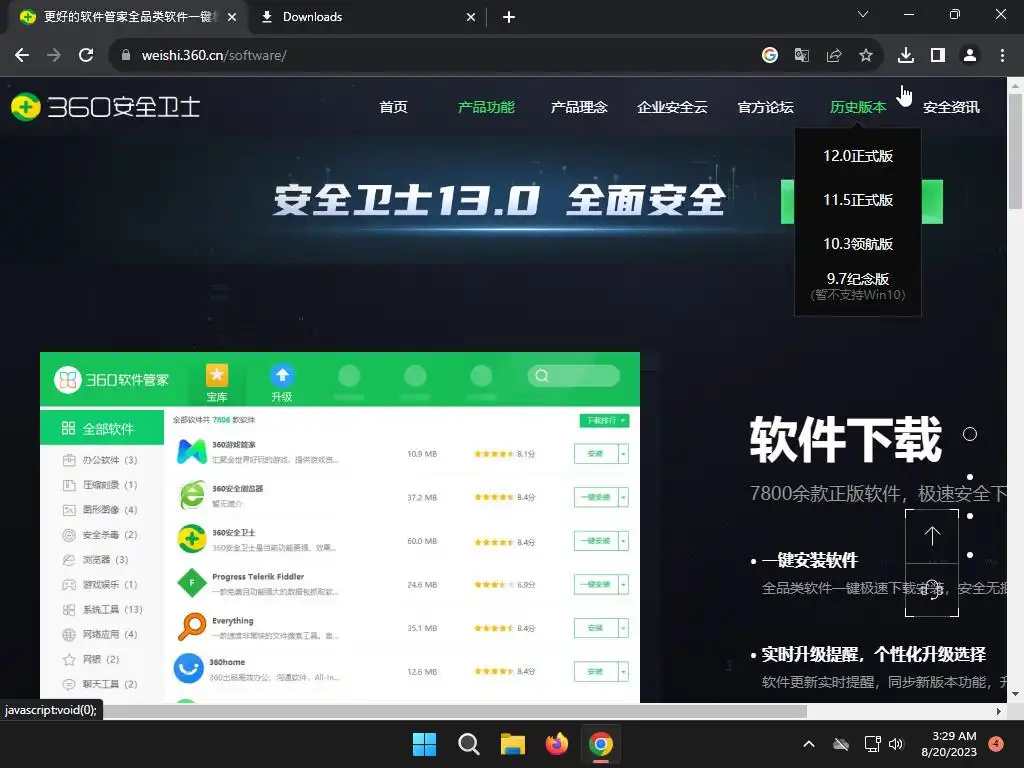
Task: Open a new browser tab
Action: (509, 17)
